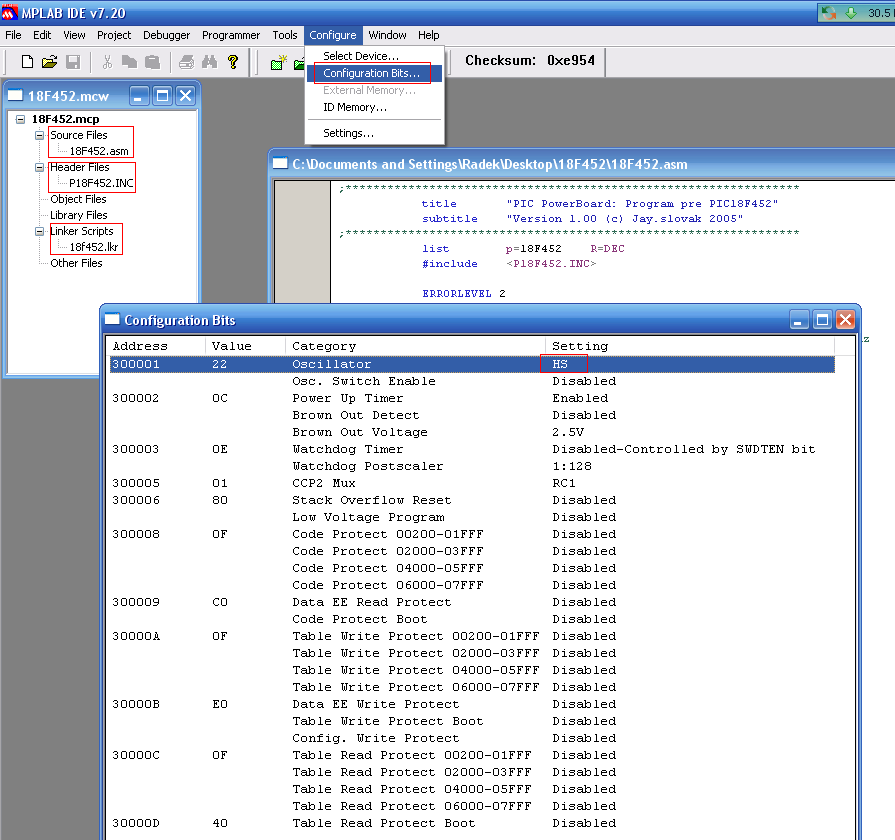Viewport: 895px width, 840px height.
Task: Click the Watchdog Timer category row
Action: pyautogui.click(x=472, y=450)
